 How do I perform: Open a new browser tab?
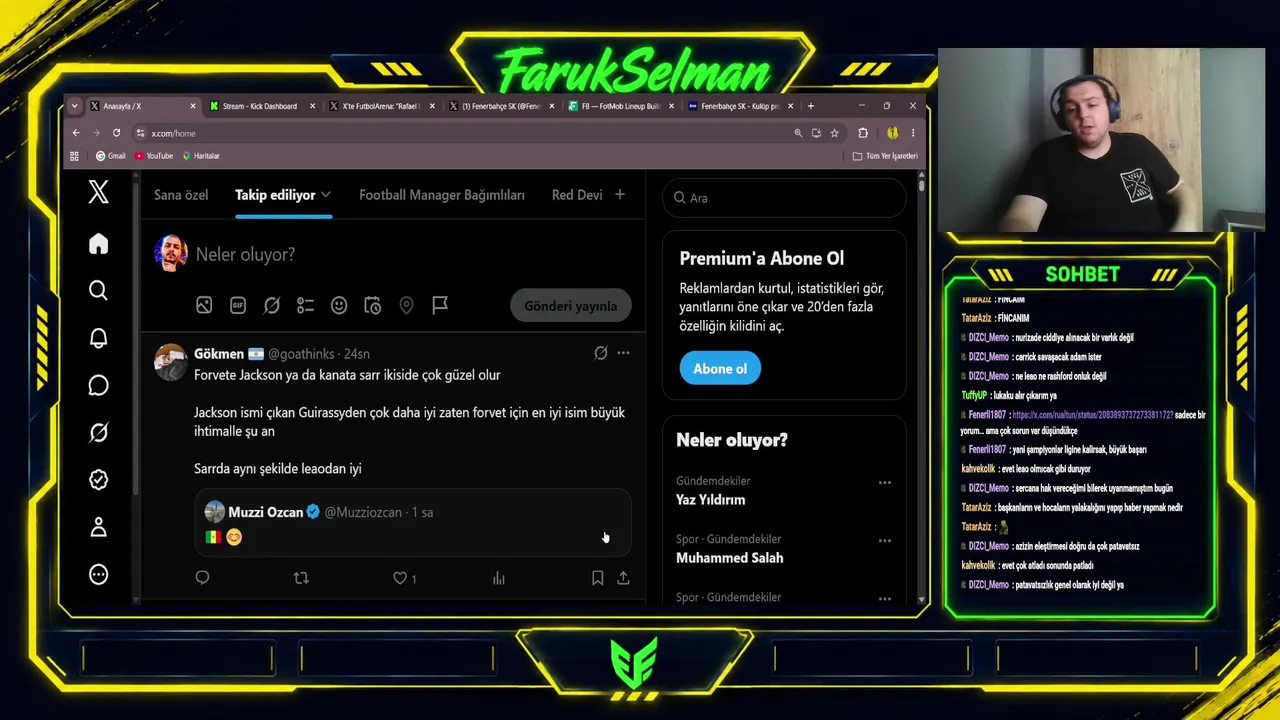[810, 106]
